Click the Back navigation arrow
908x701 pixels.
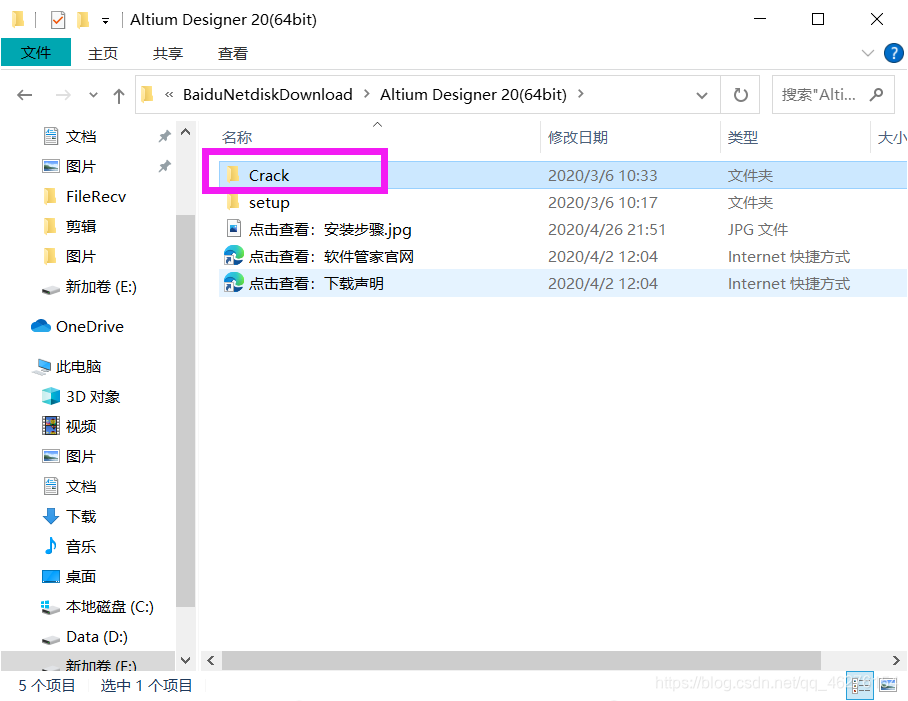tap(24, 94)
